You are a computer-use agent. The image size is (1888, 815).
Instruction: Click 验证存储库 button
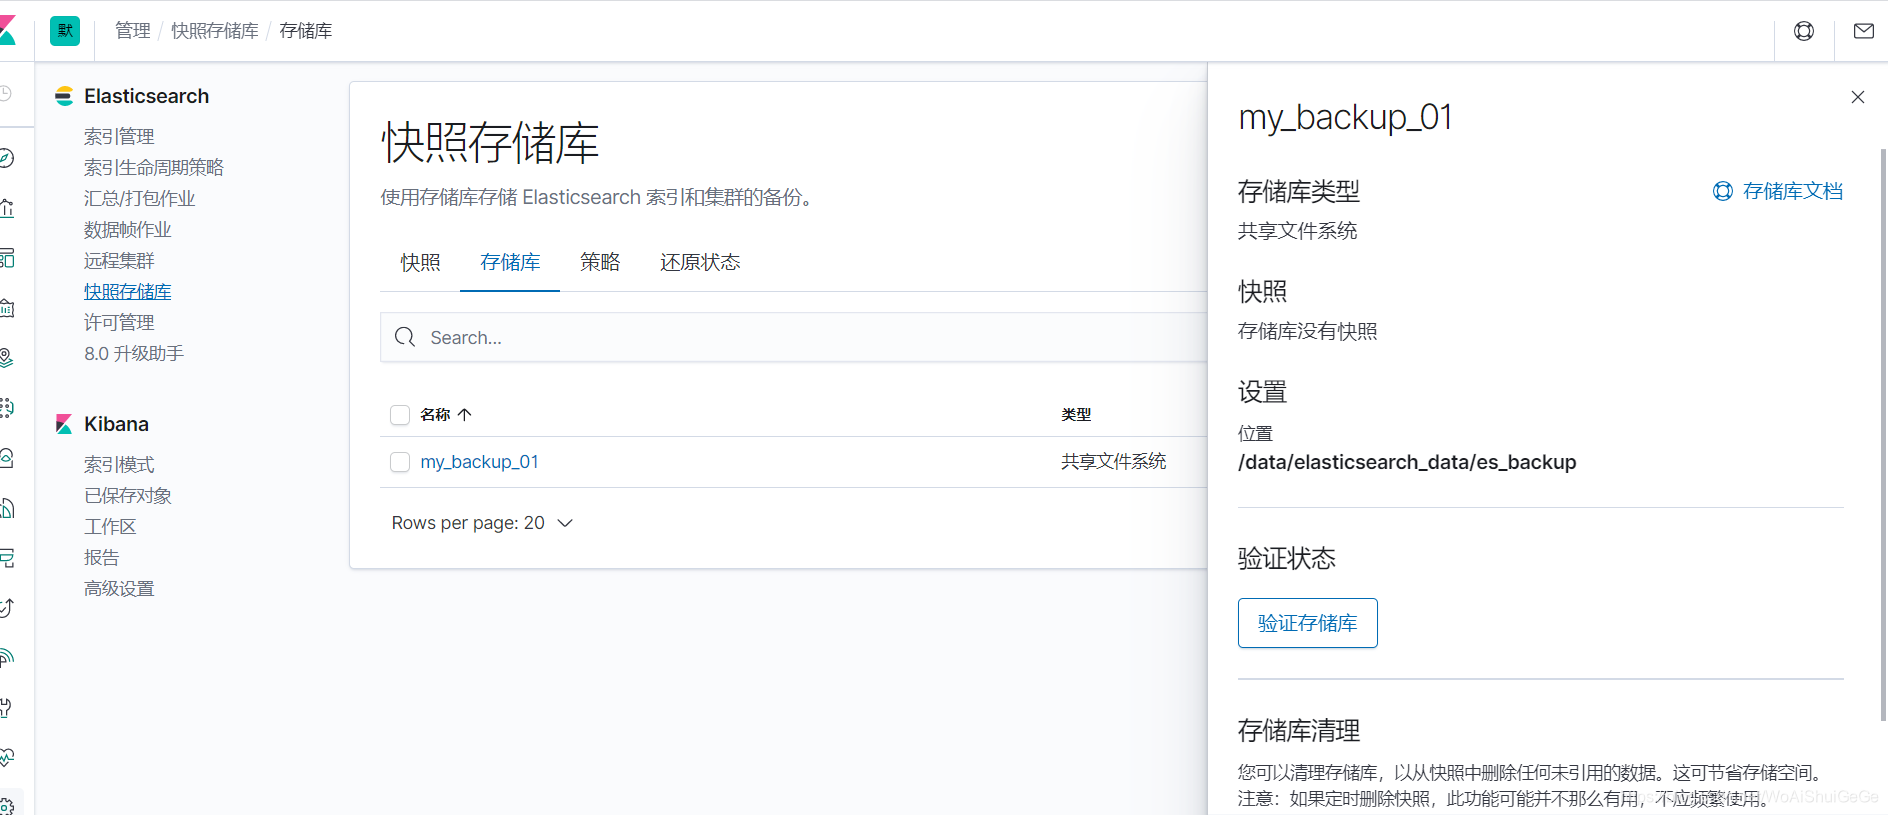(1308, 623)
